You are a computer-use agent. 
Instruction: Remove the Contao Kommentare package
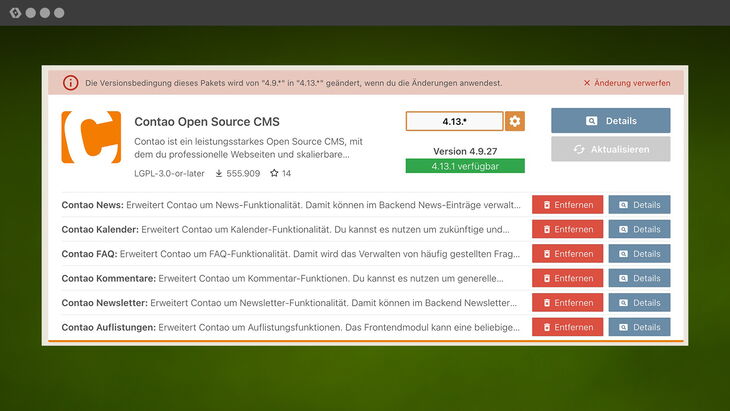click(567, 278)
